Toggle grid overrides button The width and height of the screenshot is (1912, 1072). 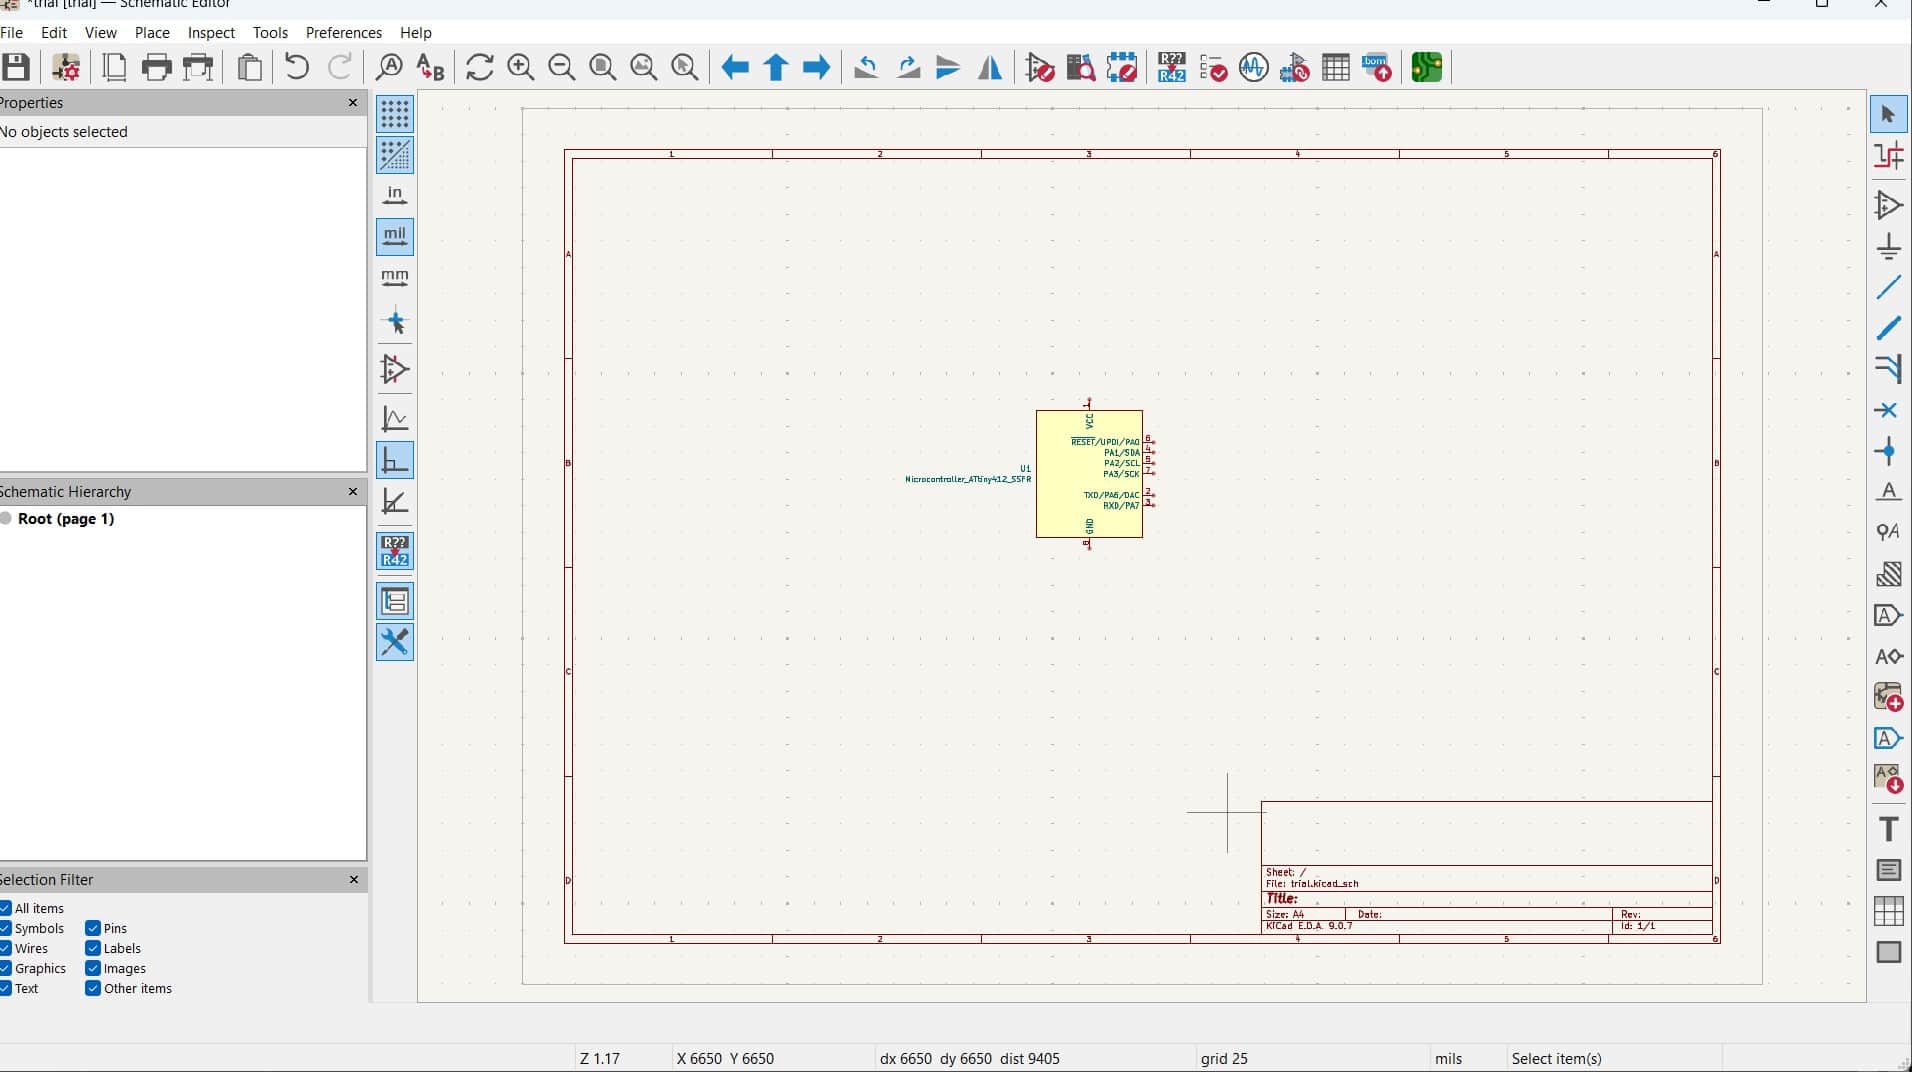click(395, 155)
